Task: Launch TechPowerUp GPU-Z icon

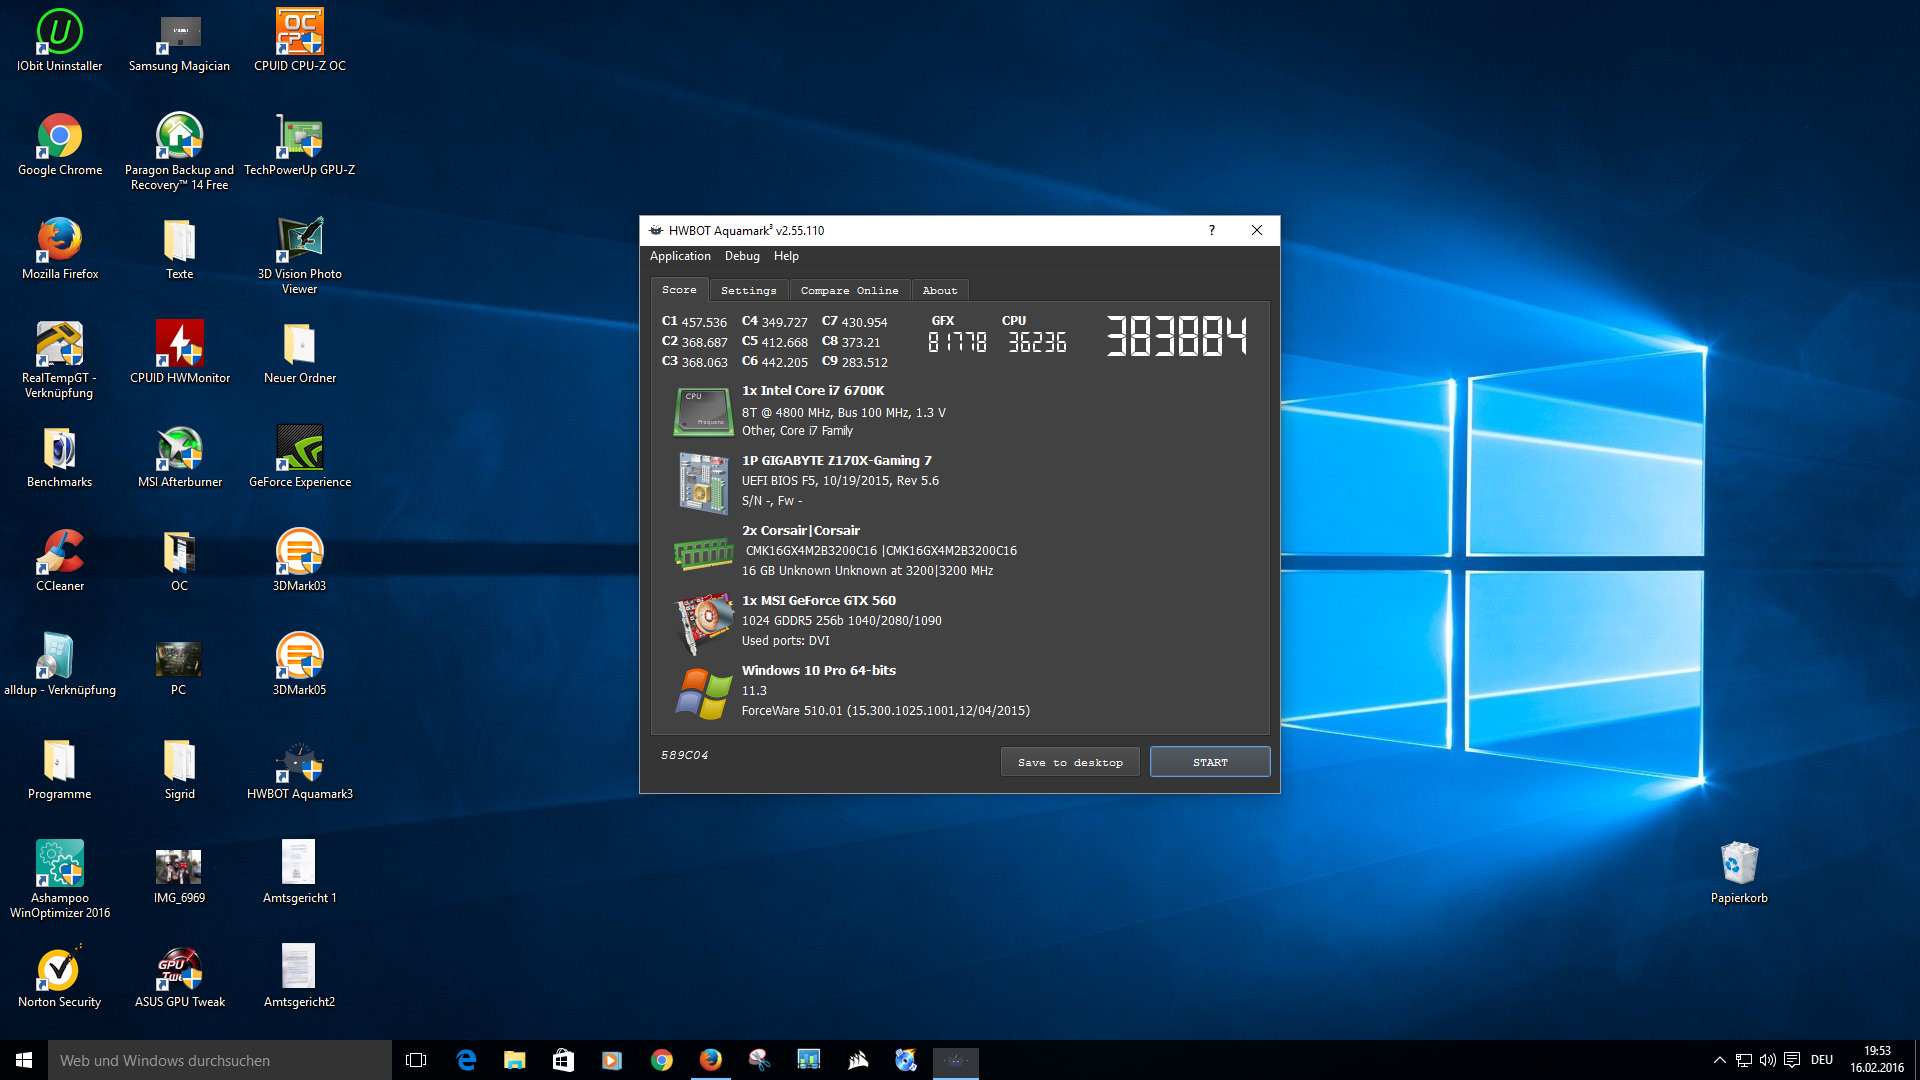Action: click(300, 144)
